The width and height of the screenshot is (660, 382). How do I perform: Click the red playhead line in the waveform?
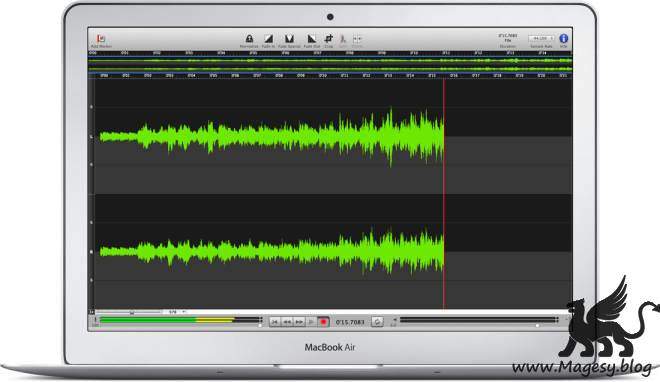(444, 194)
